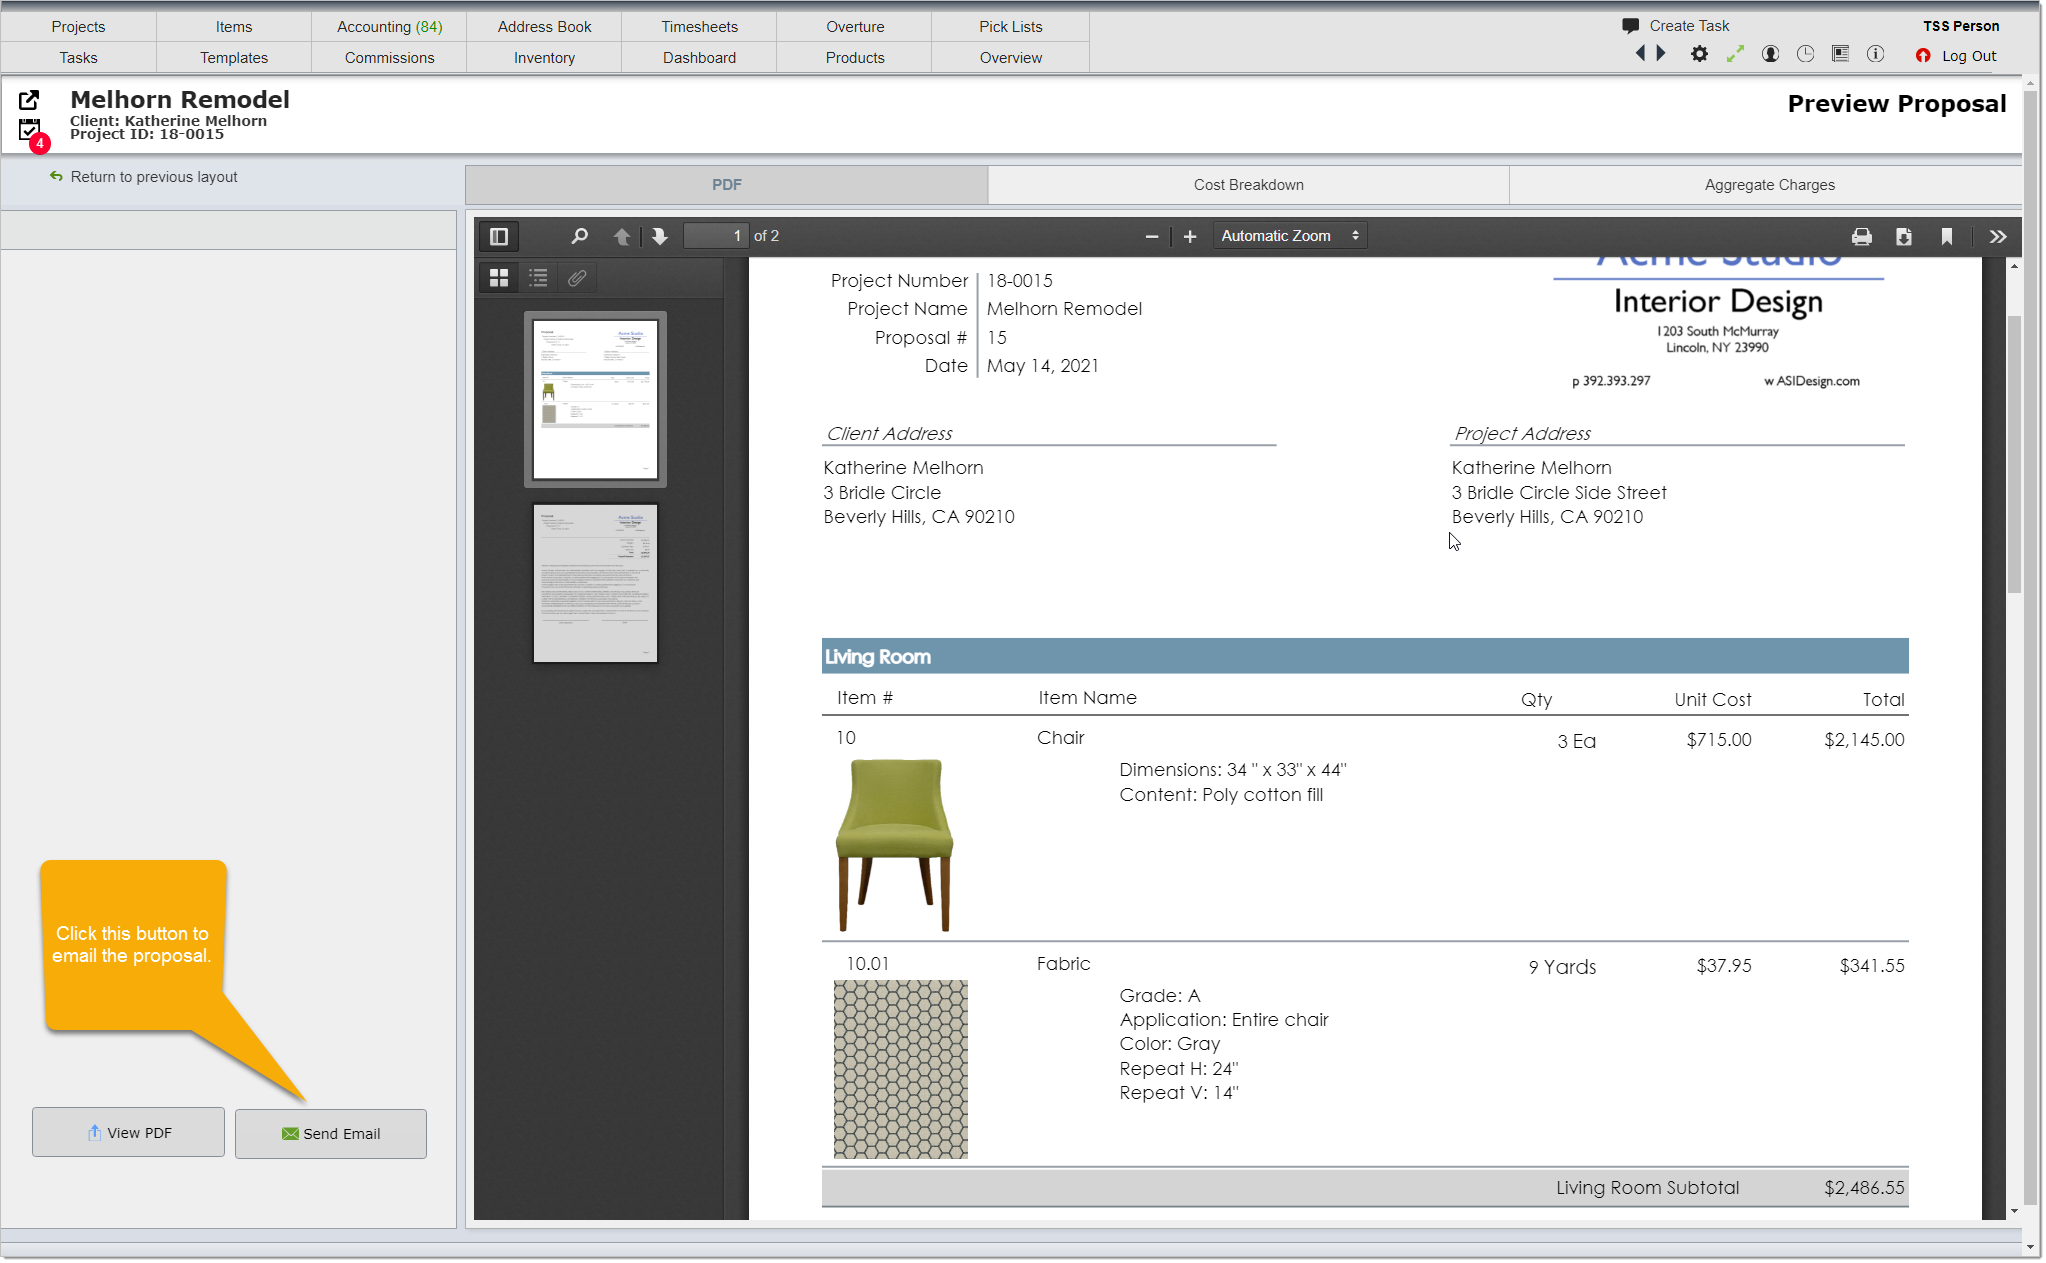2046x1263 pixels.
Task: Click the Living Room Subtotal $2,486.55 value
Action: click(1864, 1188)
